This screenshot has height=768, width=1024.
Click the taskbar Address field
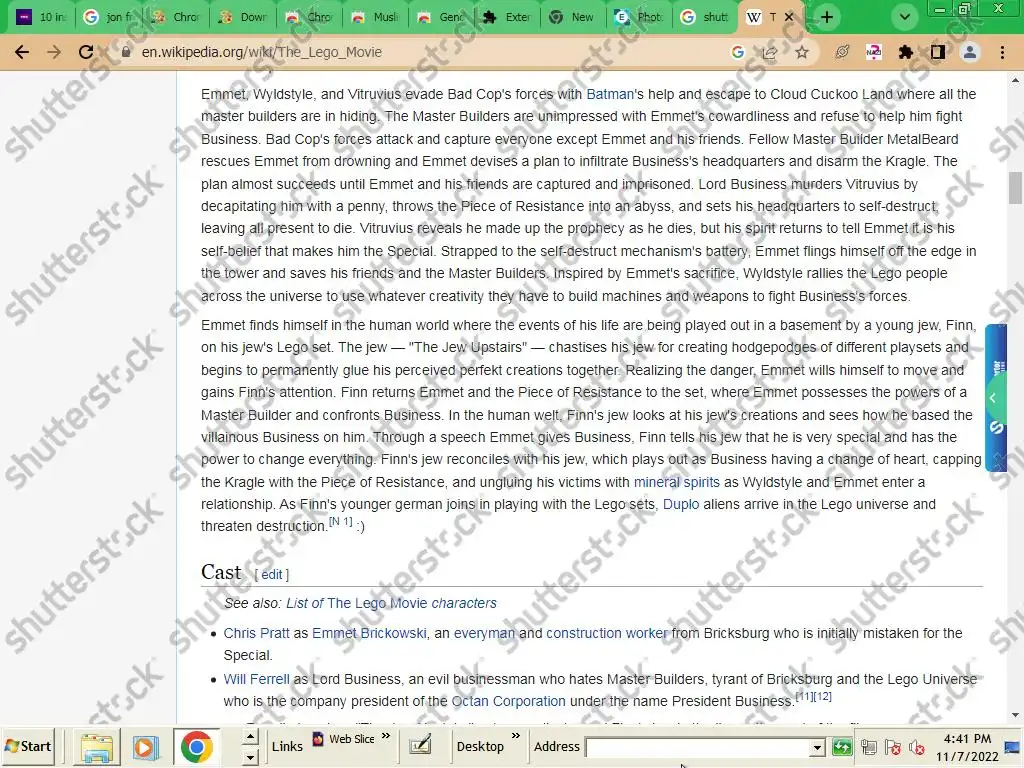point(698,747)
